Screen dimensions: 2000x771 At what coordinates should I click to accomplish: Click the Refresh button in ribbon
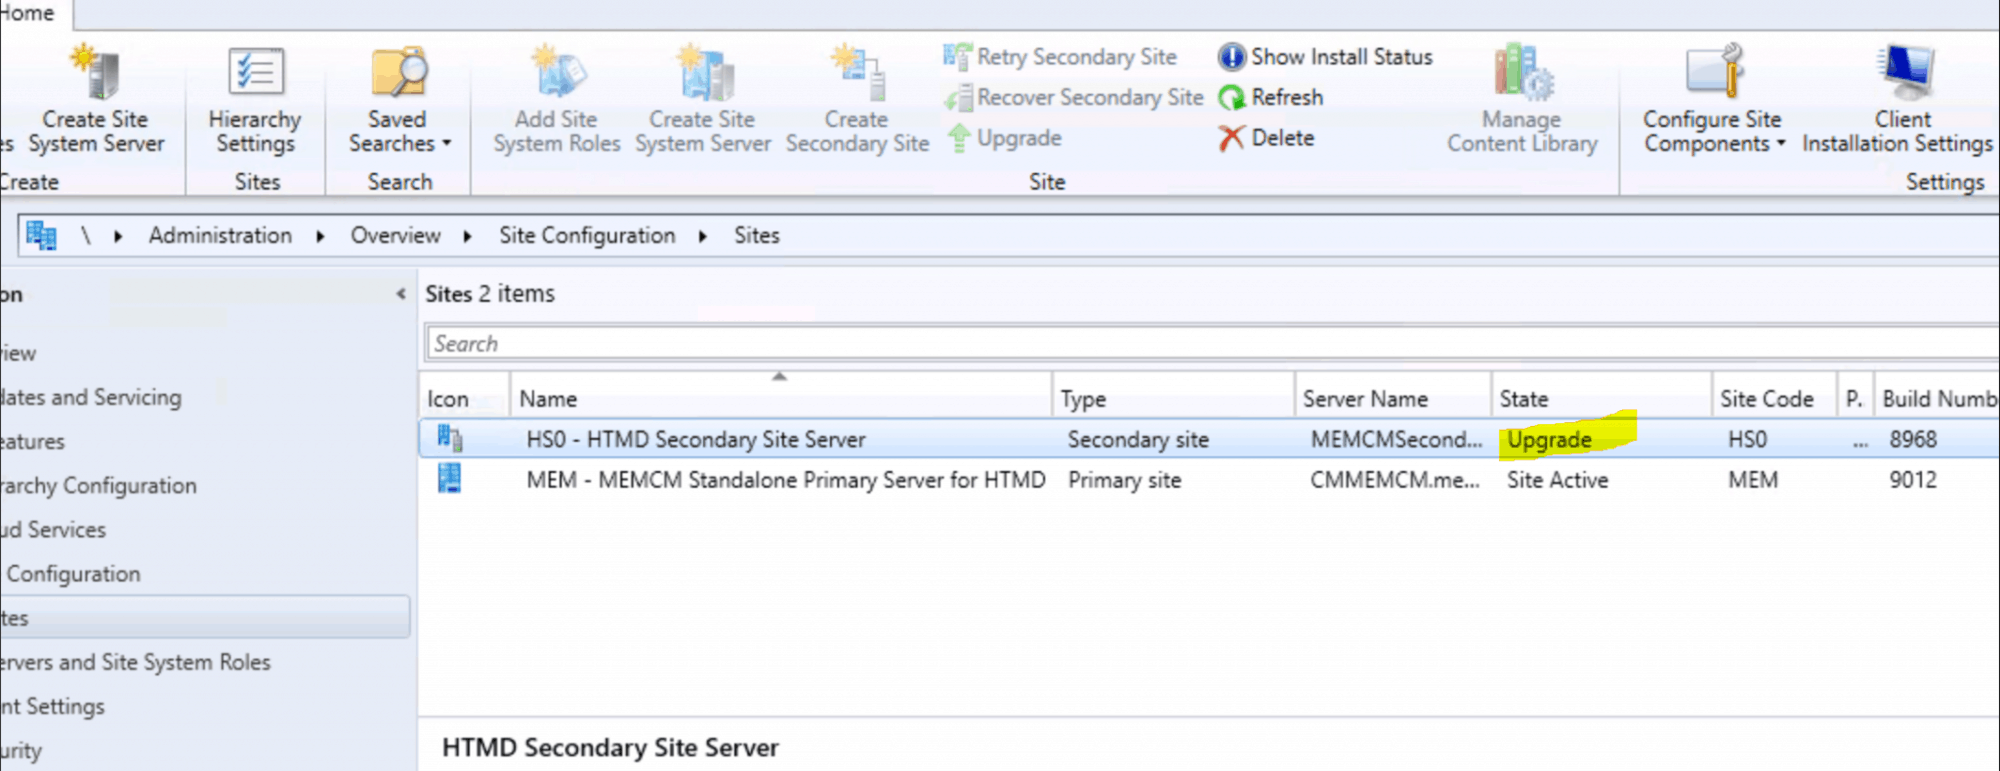[1272, 97]
